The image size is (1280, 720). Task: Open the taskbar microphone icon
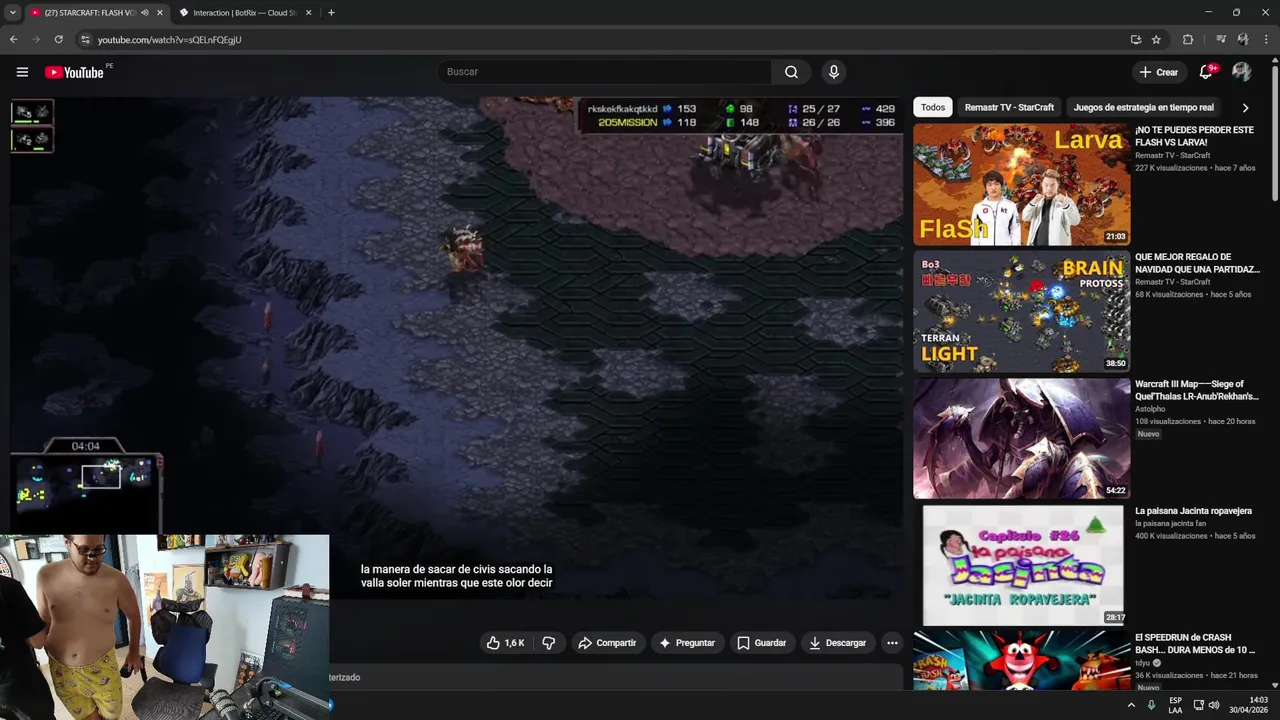tap(1151, 705)
